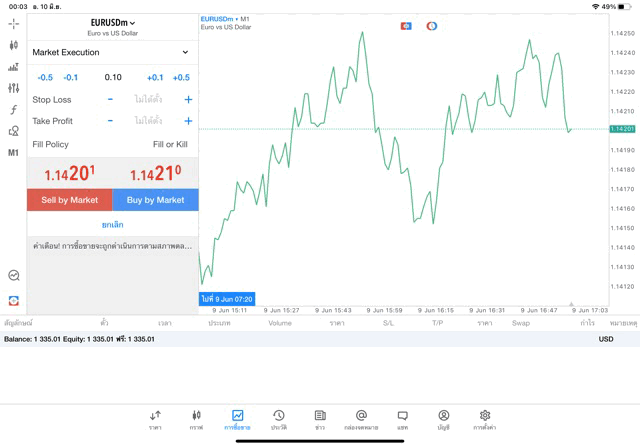This screenshot has width=640, height=447.
Task: Open the History tab clock icon
Action: (x=279, y=419)
